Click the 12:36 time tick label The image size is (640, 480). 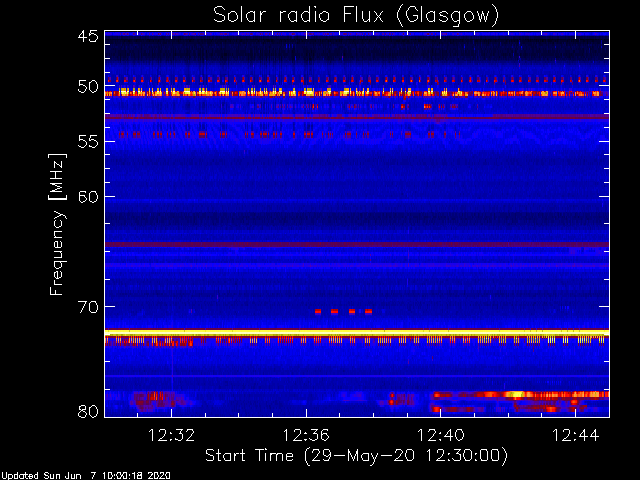(306, 435)
